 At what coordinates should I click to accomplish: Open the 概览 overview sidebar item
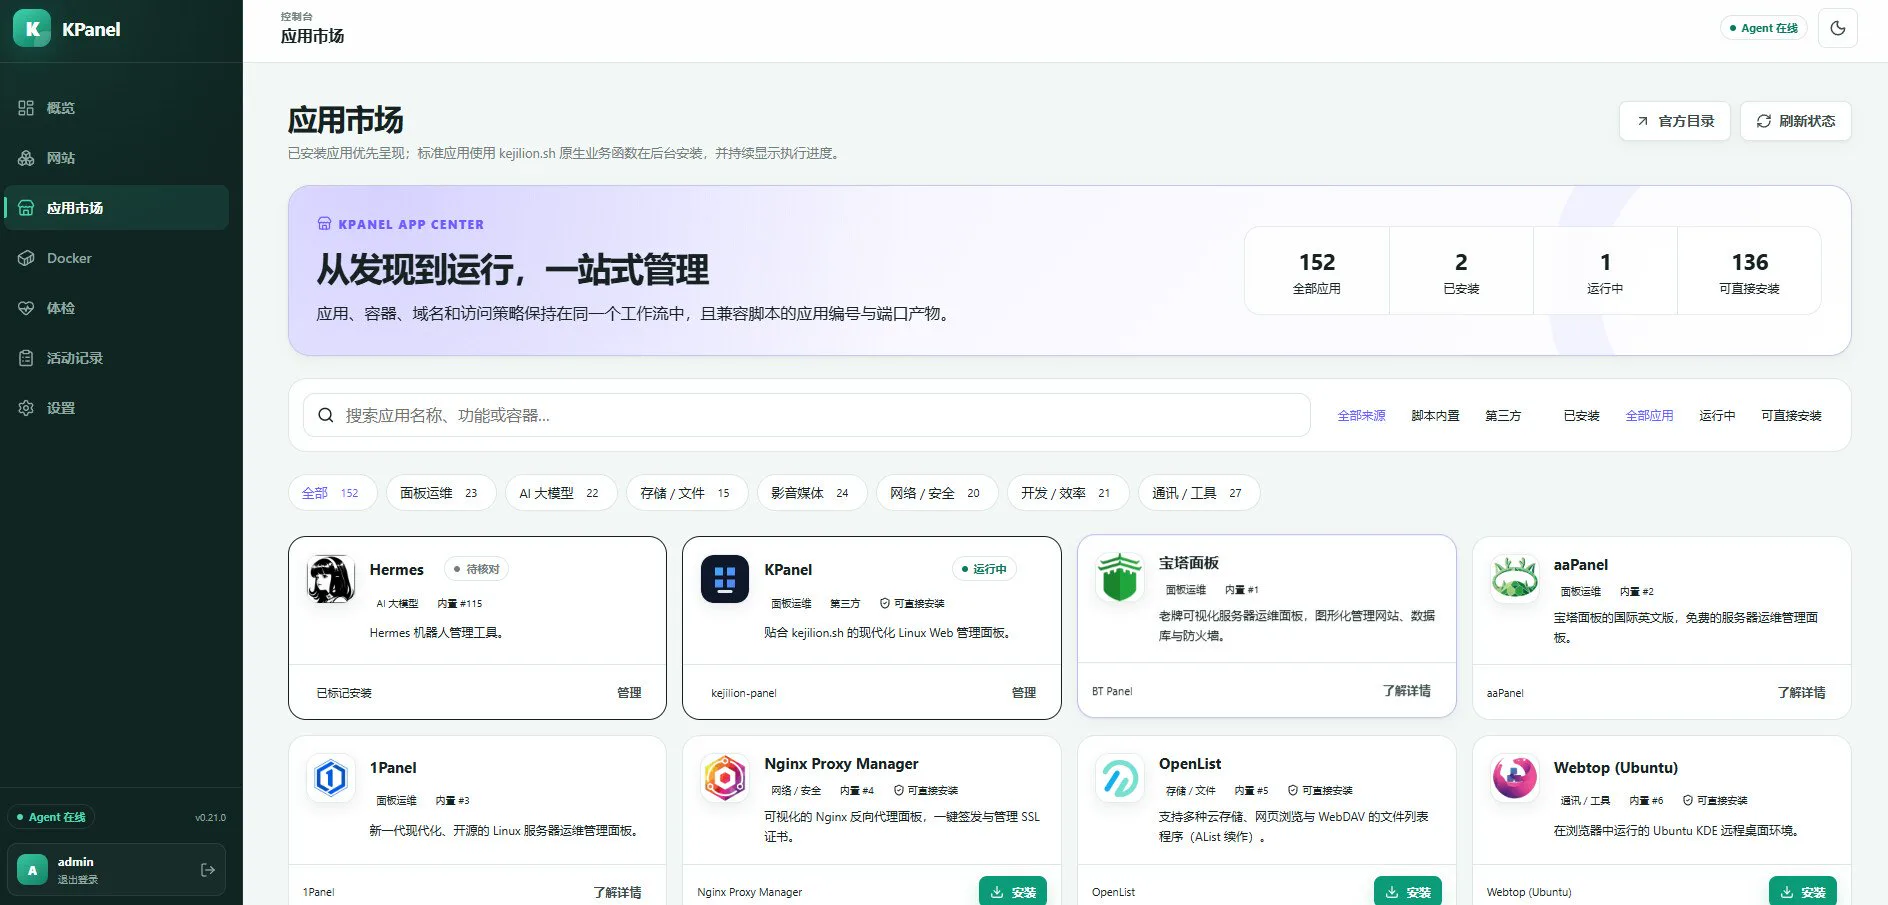116,108
